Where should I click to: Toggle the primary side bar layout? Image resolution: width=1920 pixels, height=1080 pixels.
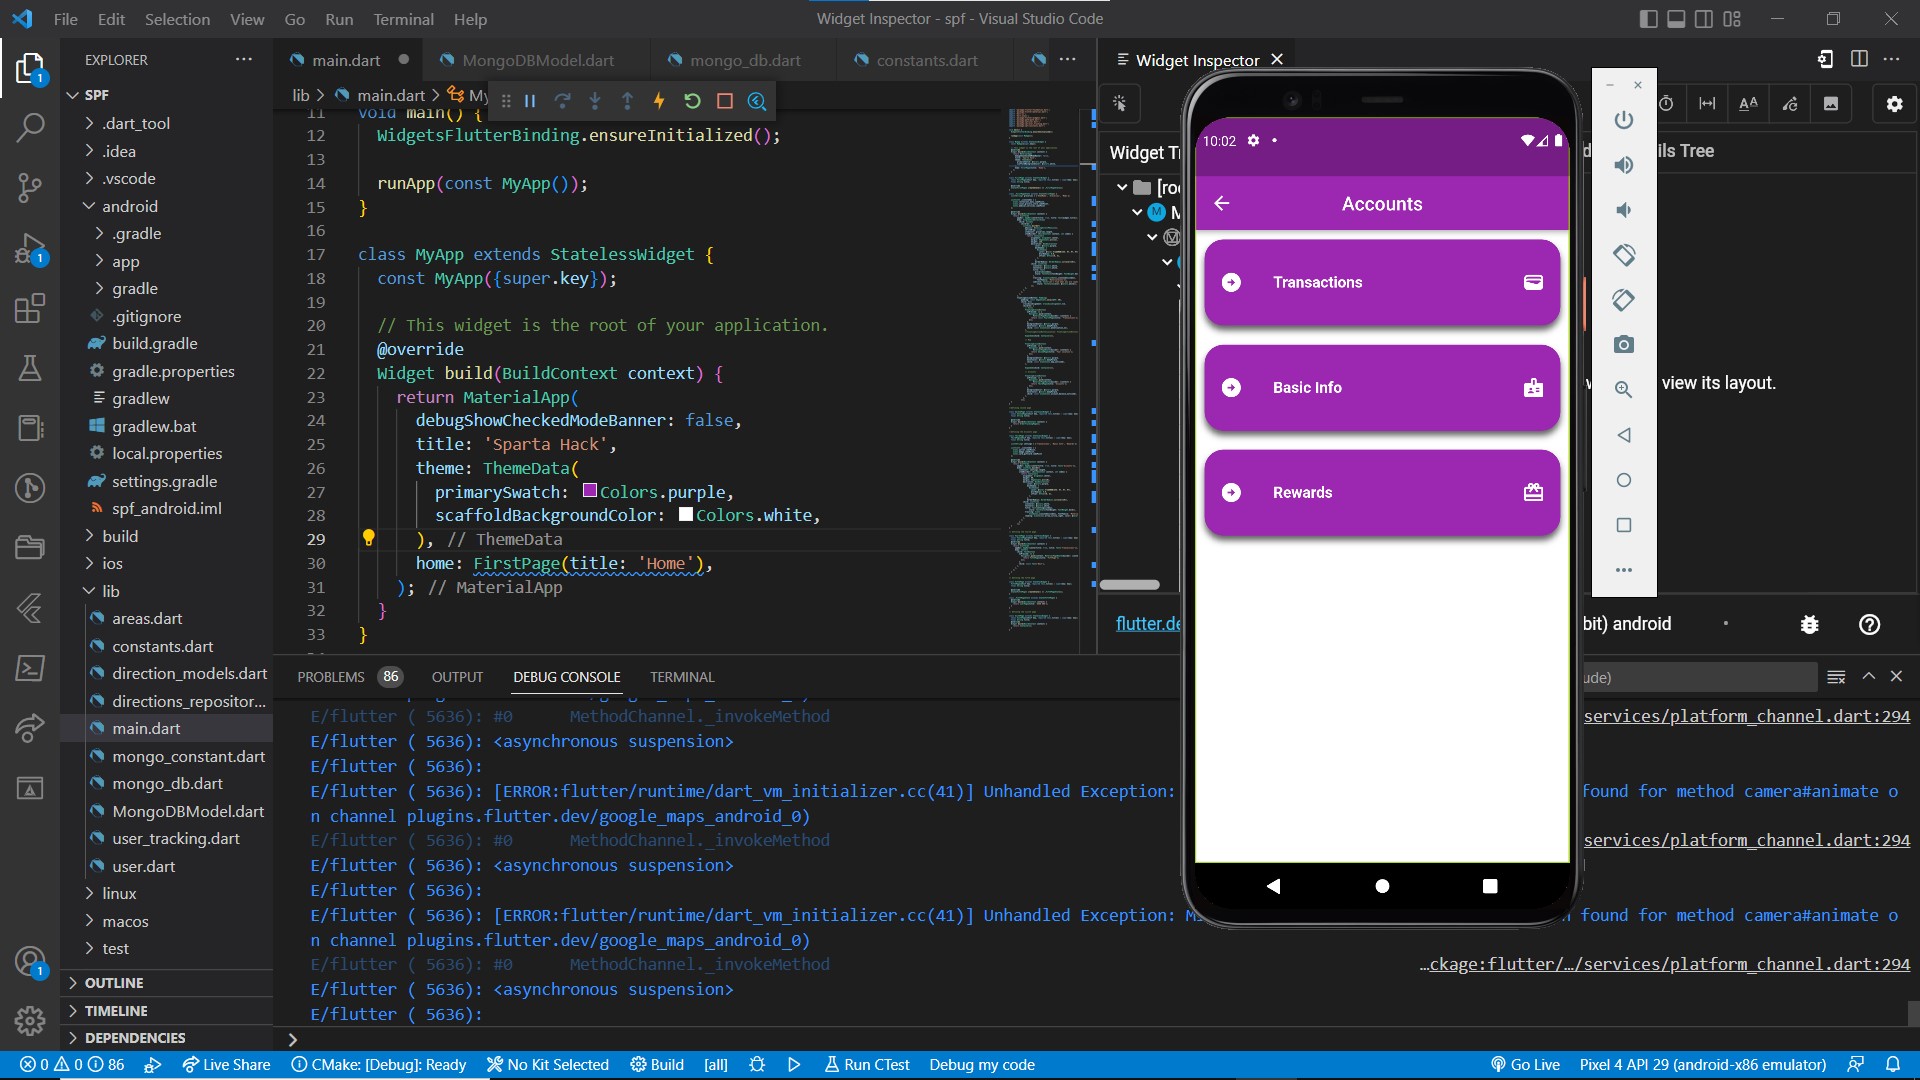[1648, 19]
